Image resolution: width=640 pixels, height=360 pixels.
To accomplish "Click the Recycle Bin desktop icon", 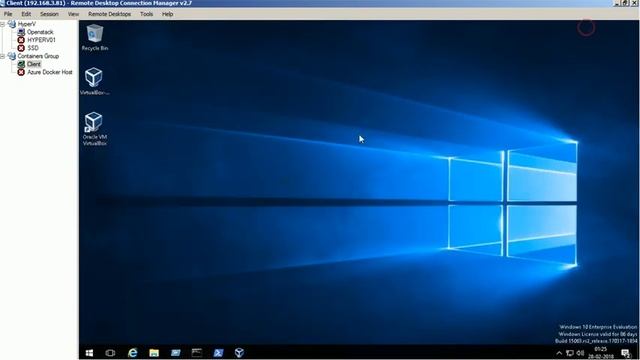I will pos(95,38).
